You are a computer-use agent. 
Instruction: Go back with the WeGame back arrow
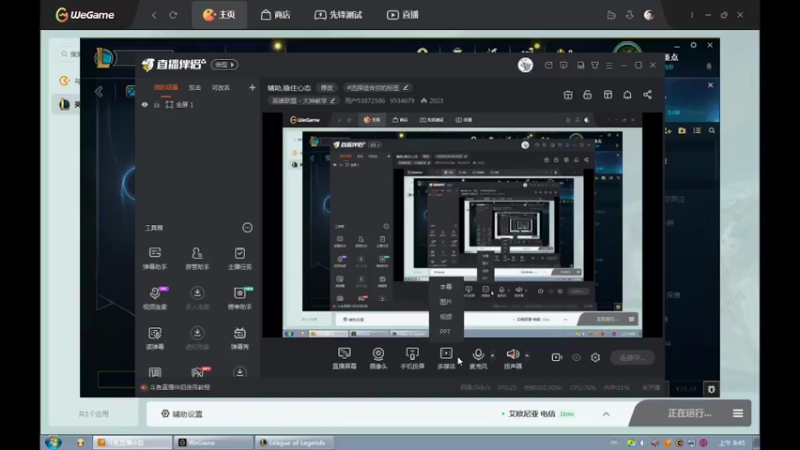click(x=154, y=15)
